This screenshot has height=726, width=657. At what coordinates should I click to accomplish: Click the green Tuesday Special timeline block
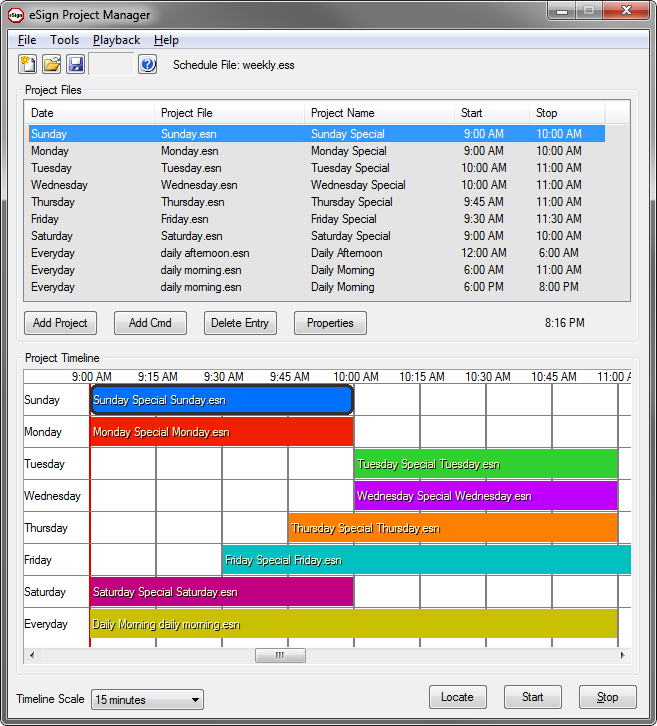tap(486, 464)
